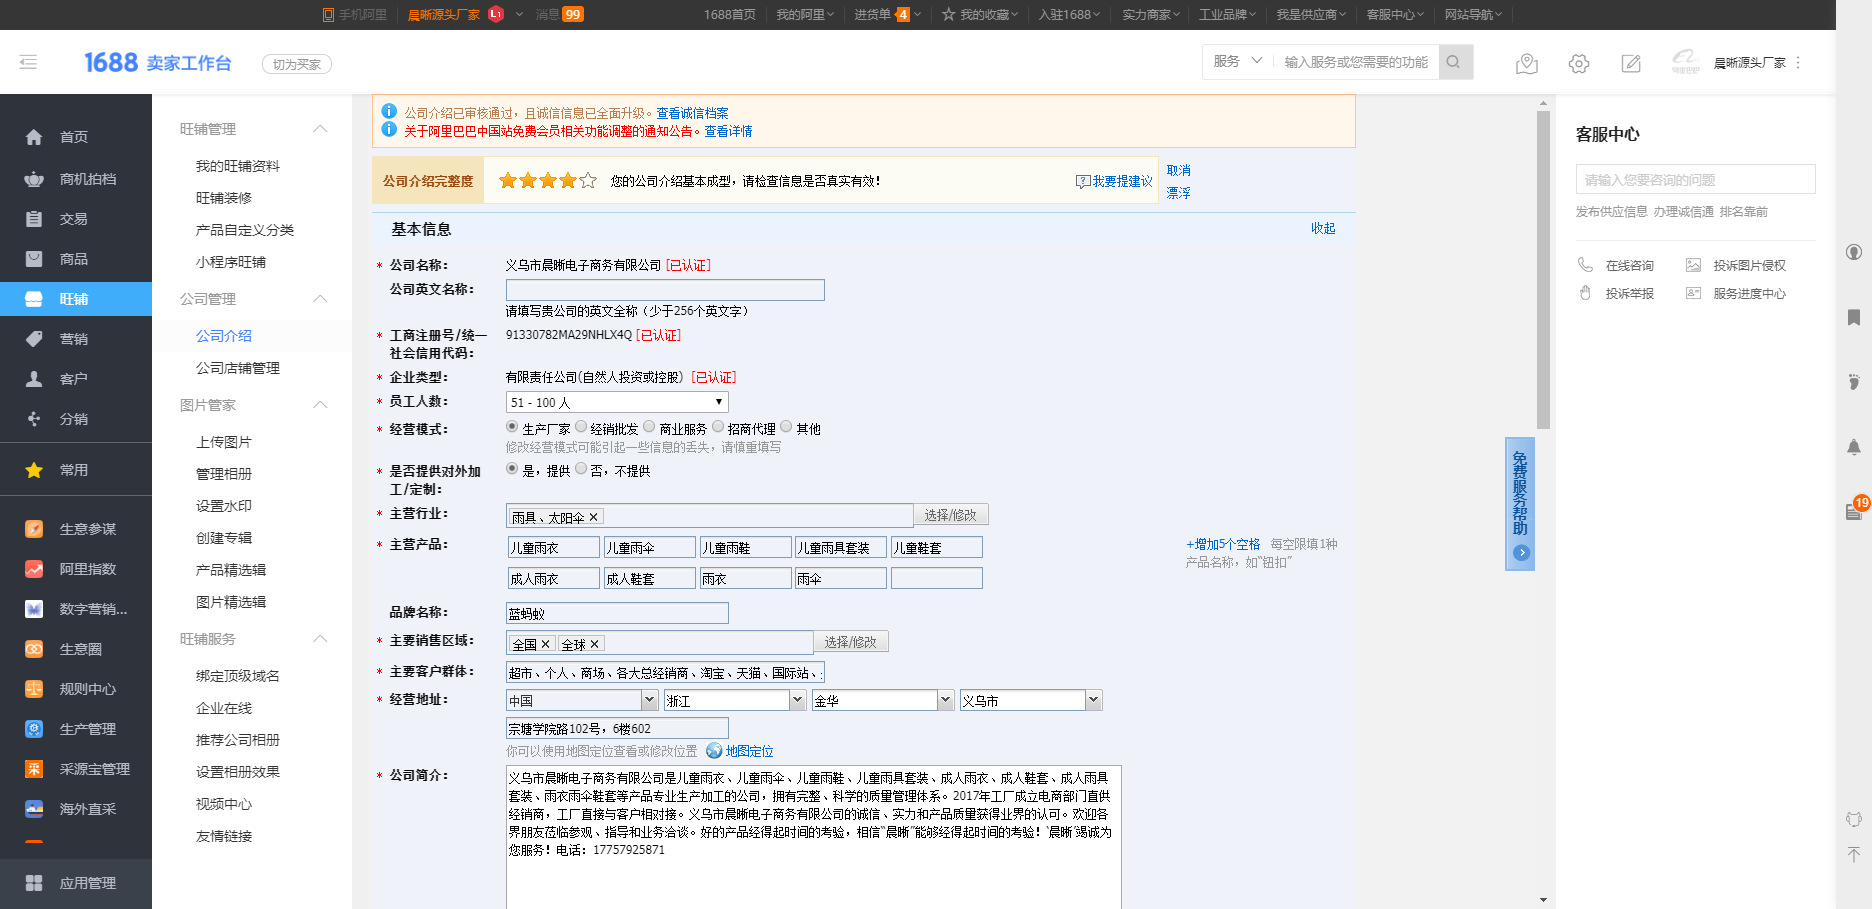Select the 生产厂家 radio button
The width and height of the screenshot is (1872, 909).
pos(512,427)
